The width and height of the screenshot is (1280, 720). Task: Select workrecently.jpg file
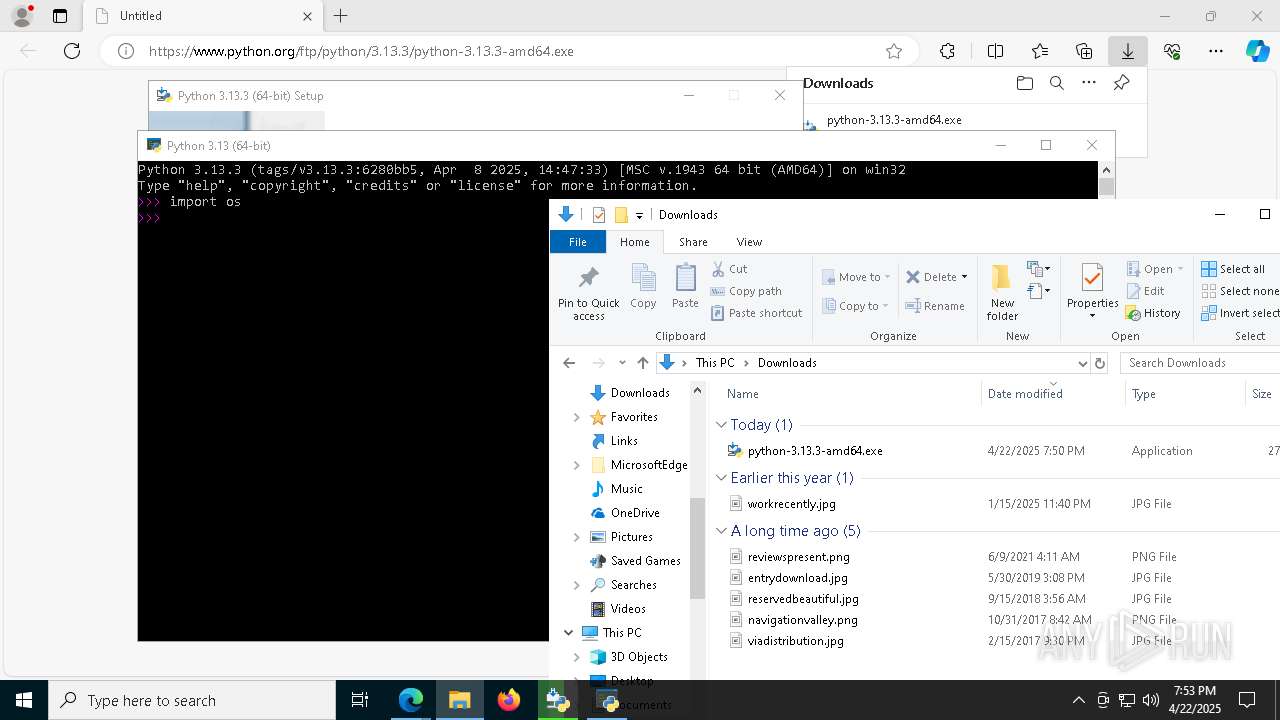(x=791, y=504)
